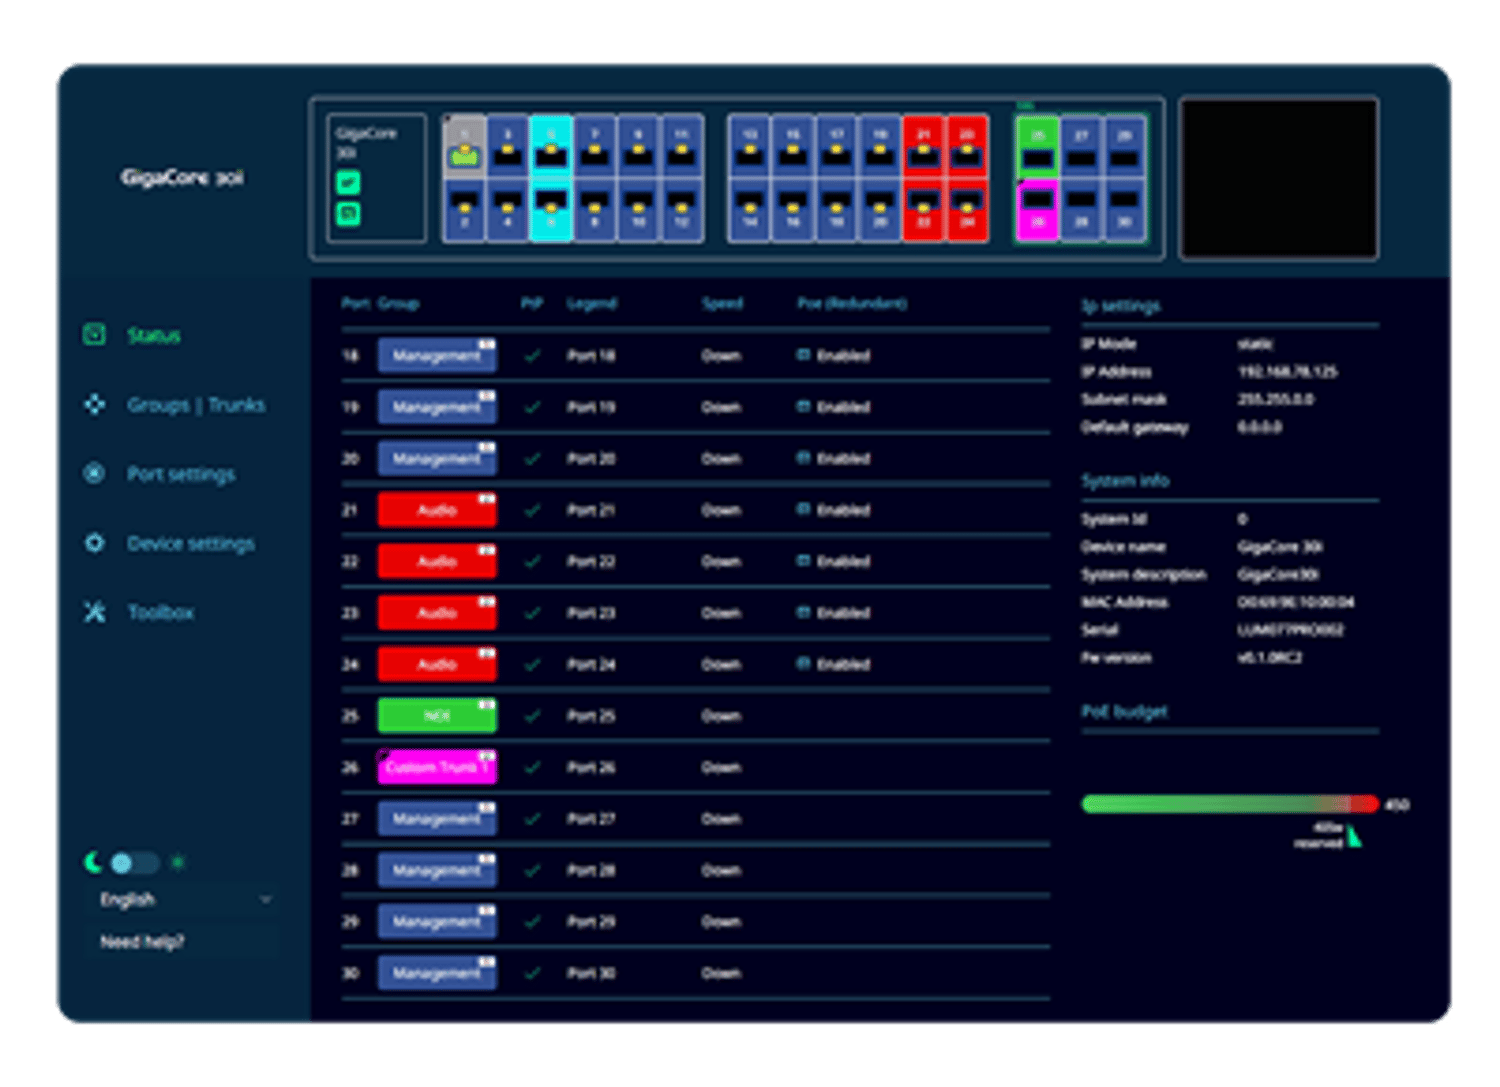1500x1087 pixels.
Task: Open the Port settings menu item
Action: [x=181, y=474]
